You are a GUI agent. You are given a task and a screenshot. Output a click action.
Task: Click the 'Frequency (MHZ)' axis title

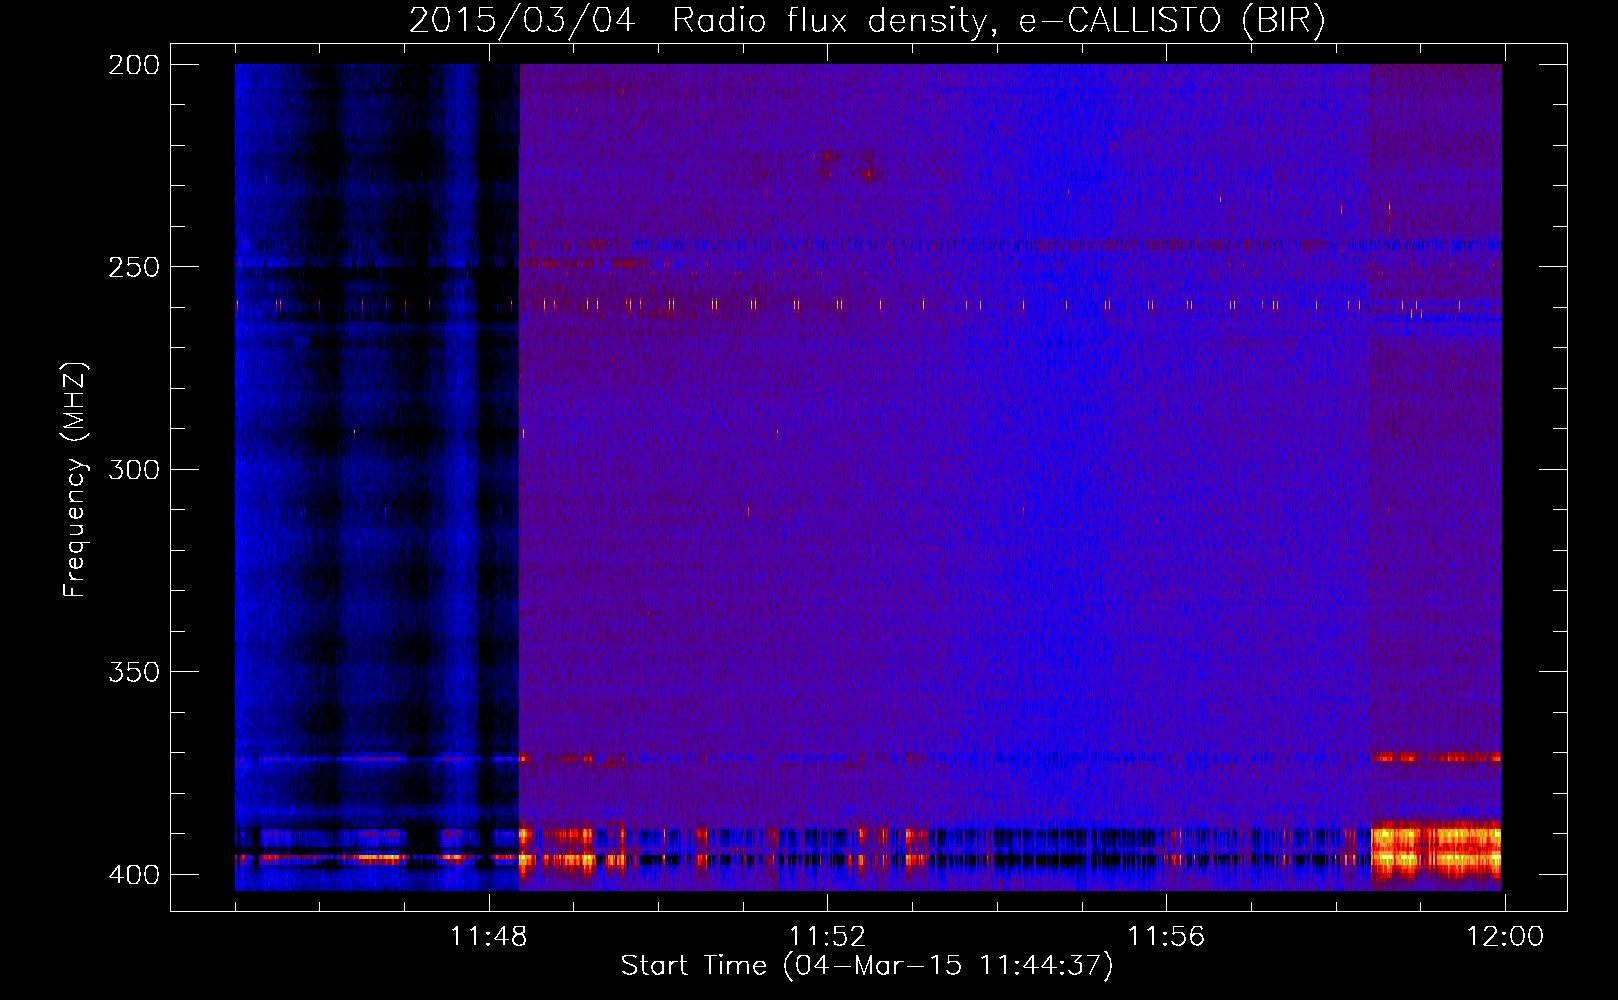tap(75, 479)
